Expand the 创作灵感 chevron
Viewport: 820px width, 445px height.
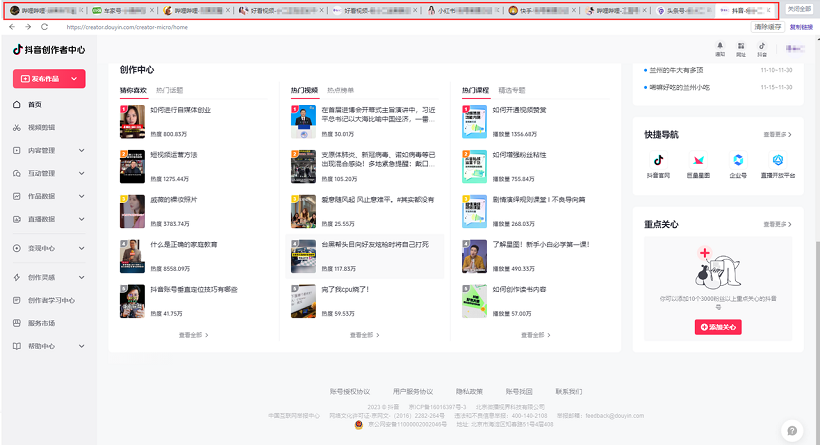(x=82, y=278)
